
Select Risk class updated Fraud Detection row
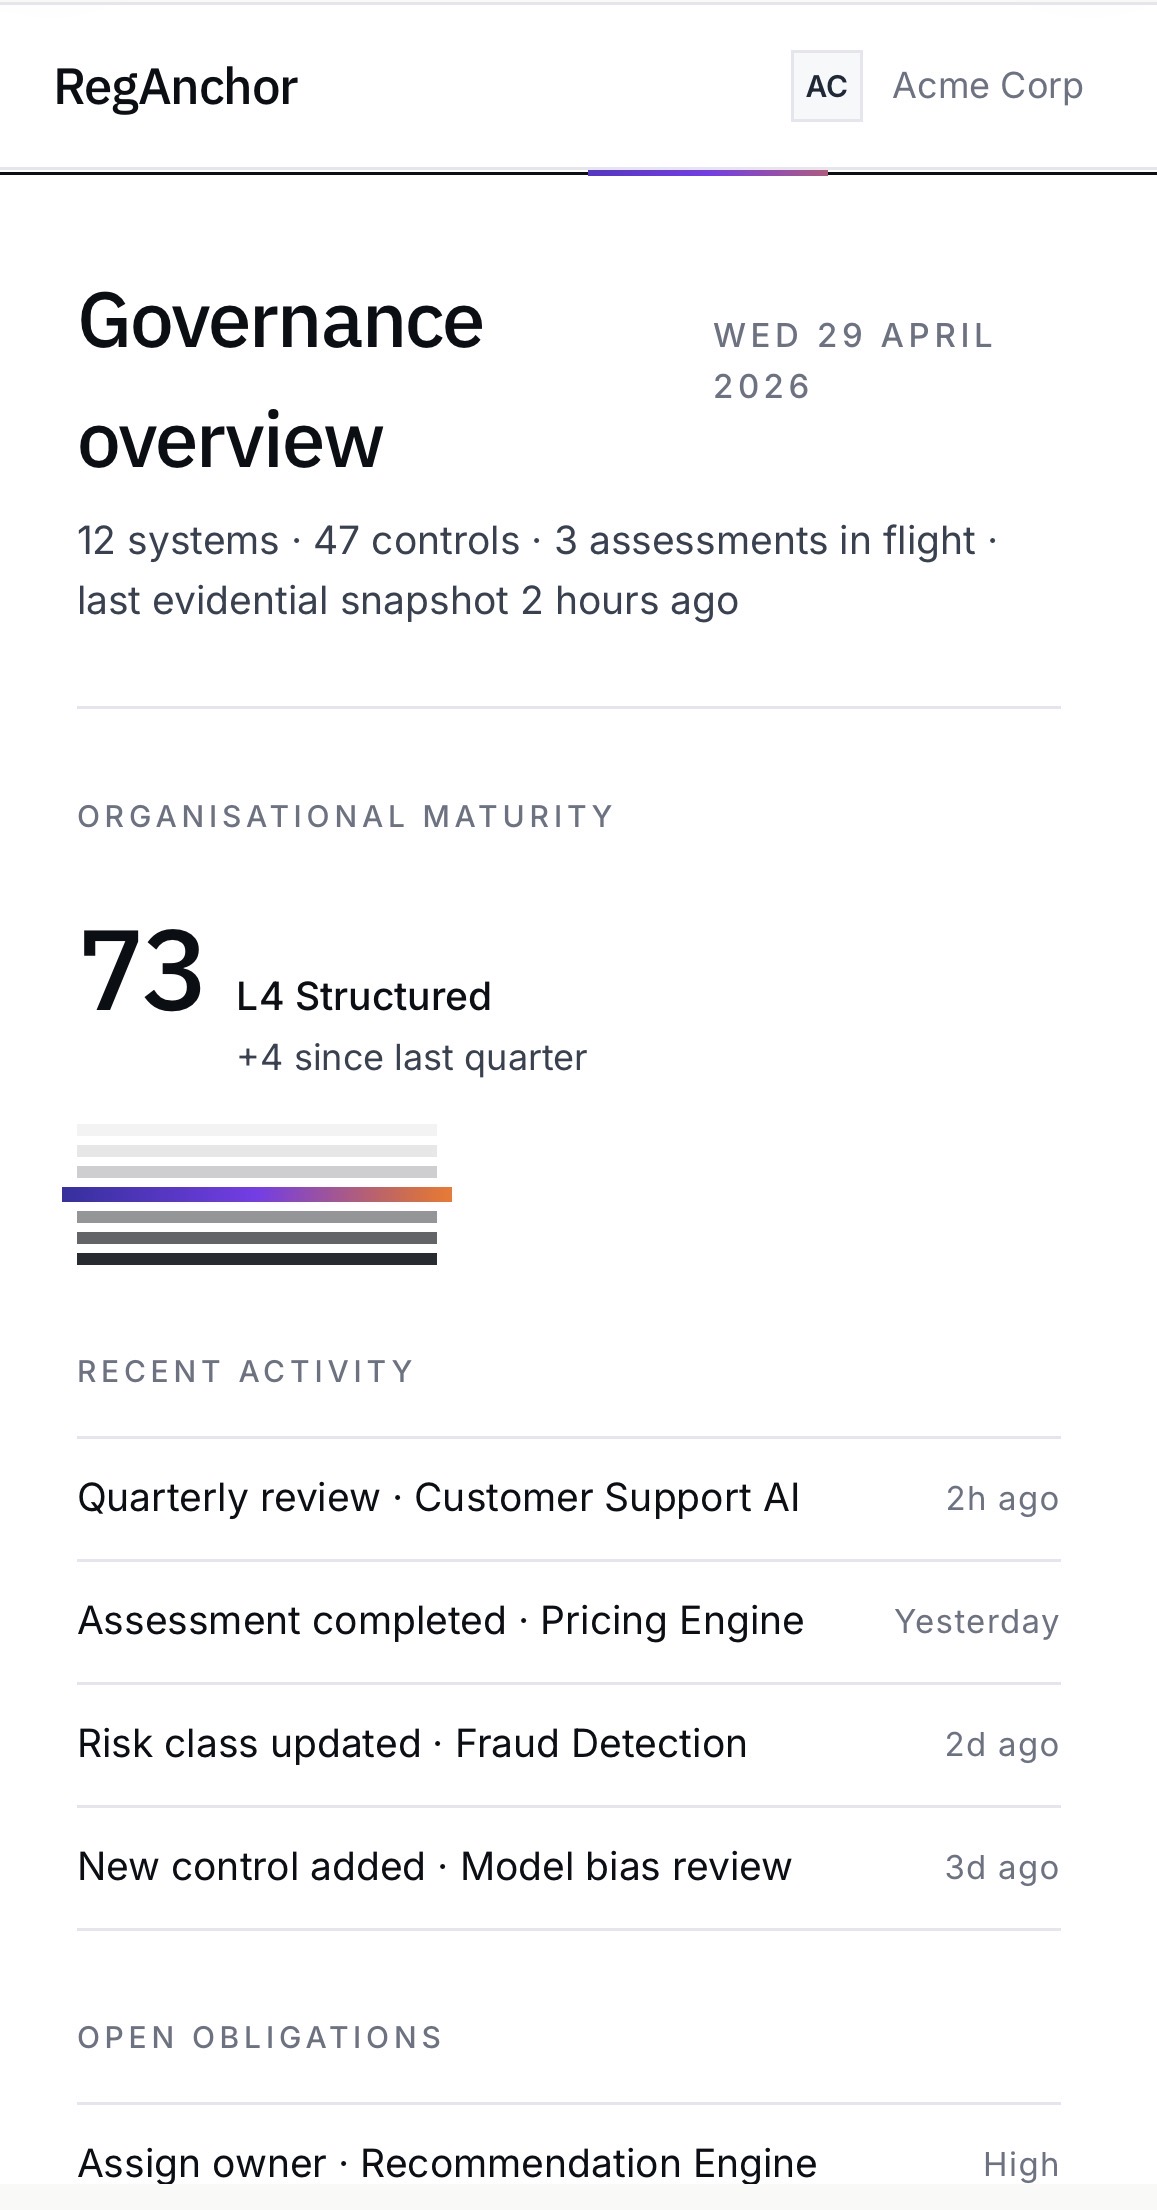point(568,1744)
